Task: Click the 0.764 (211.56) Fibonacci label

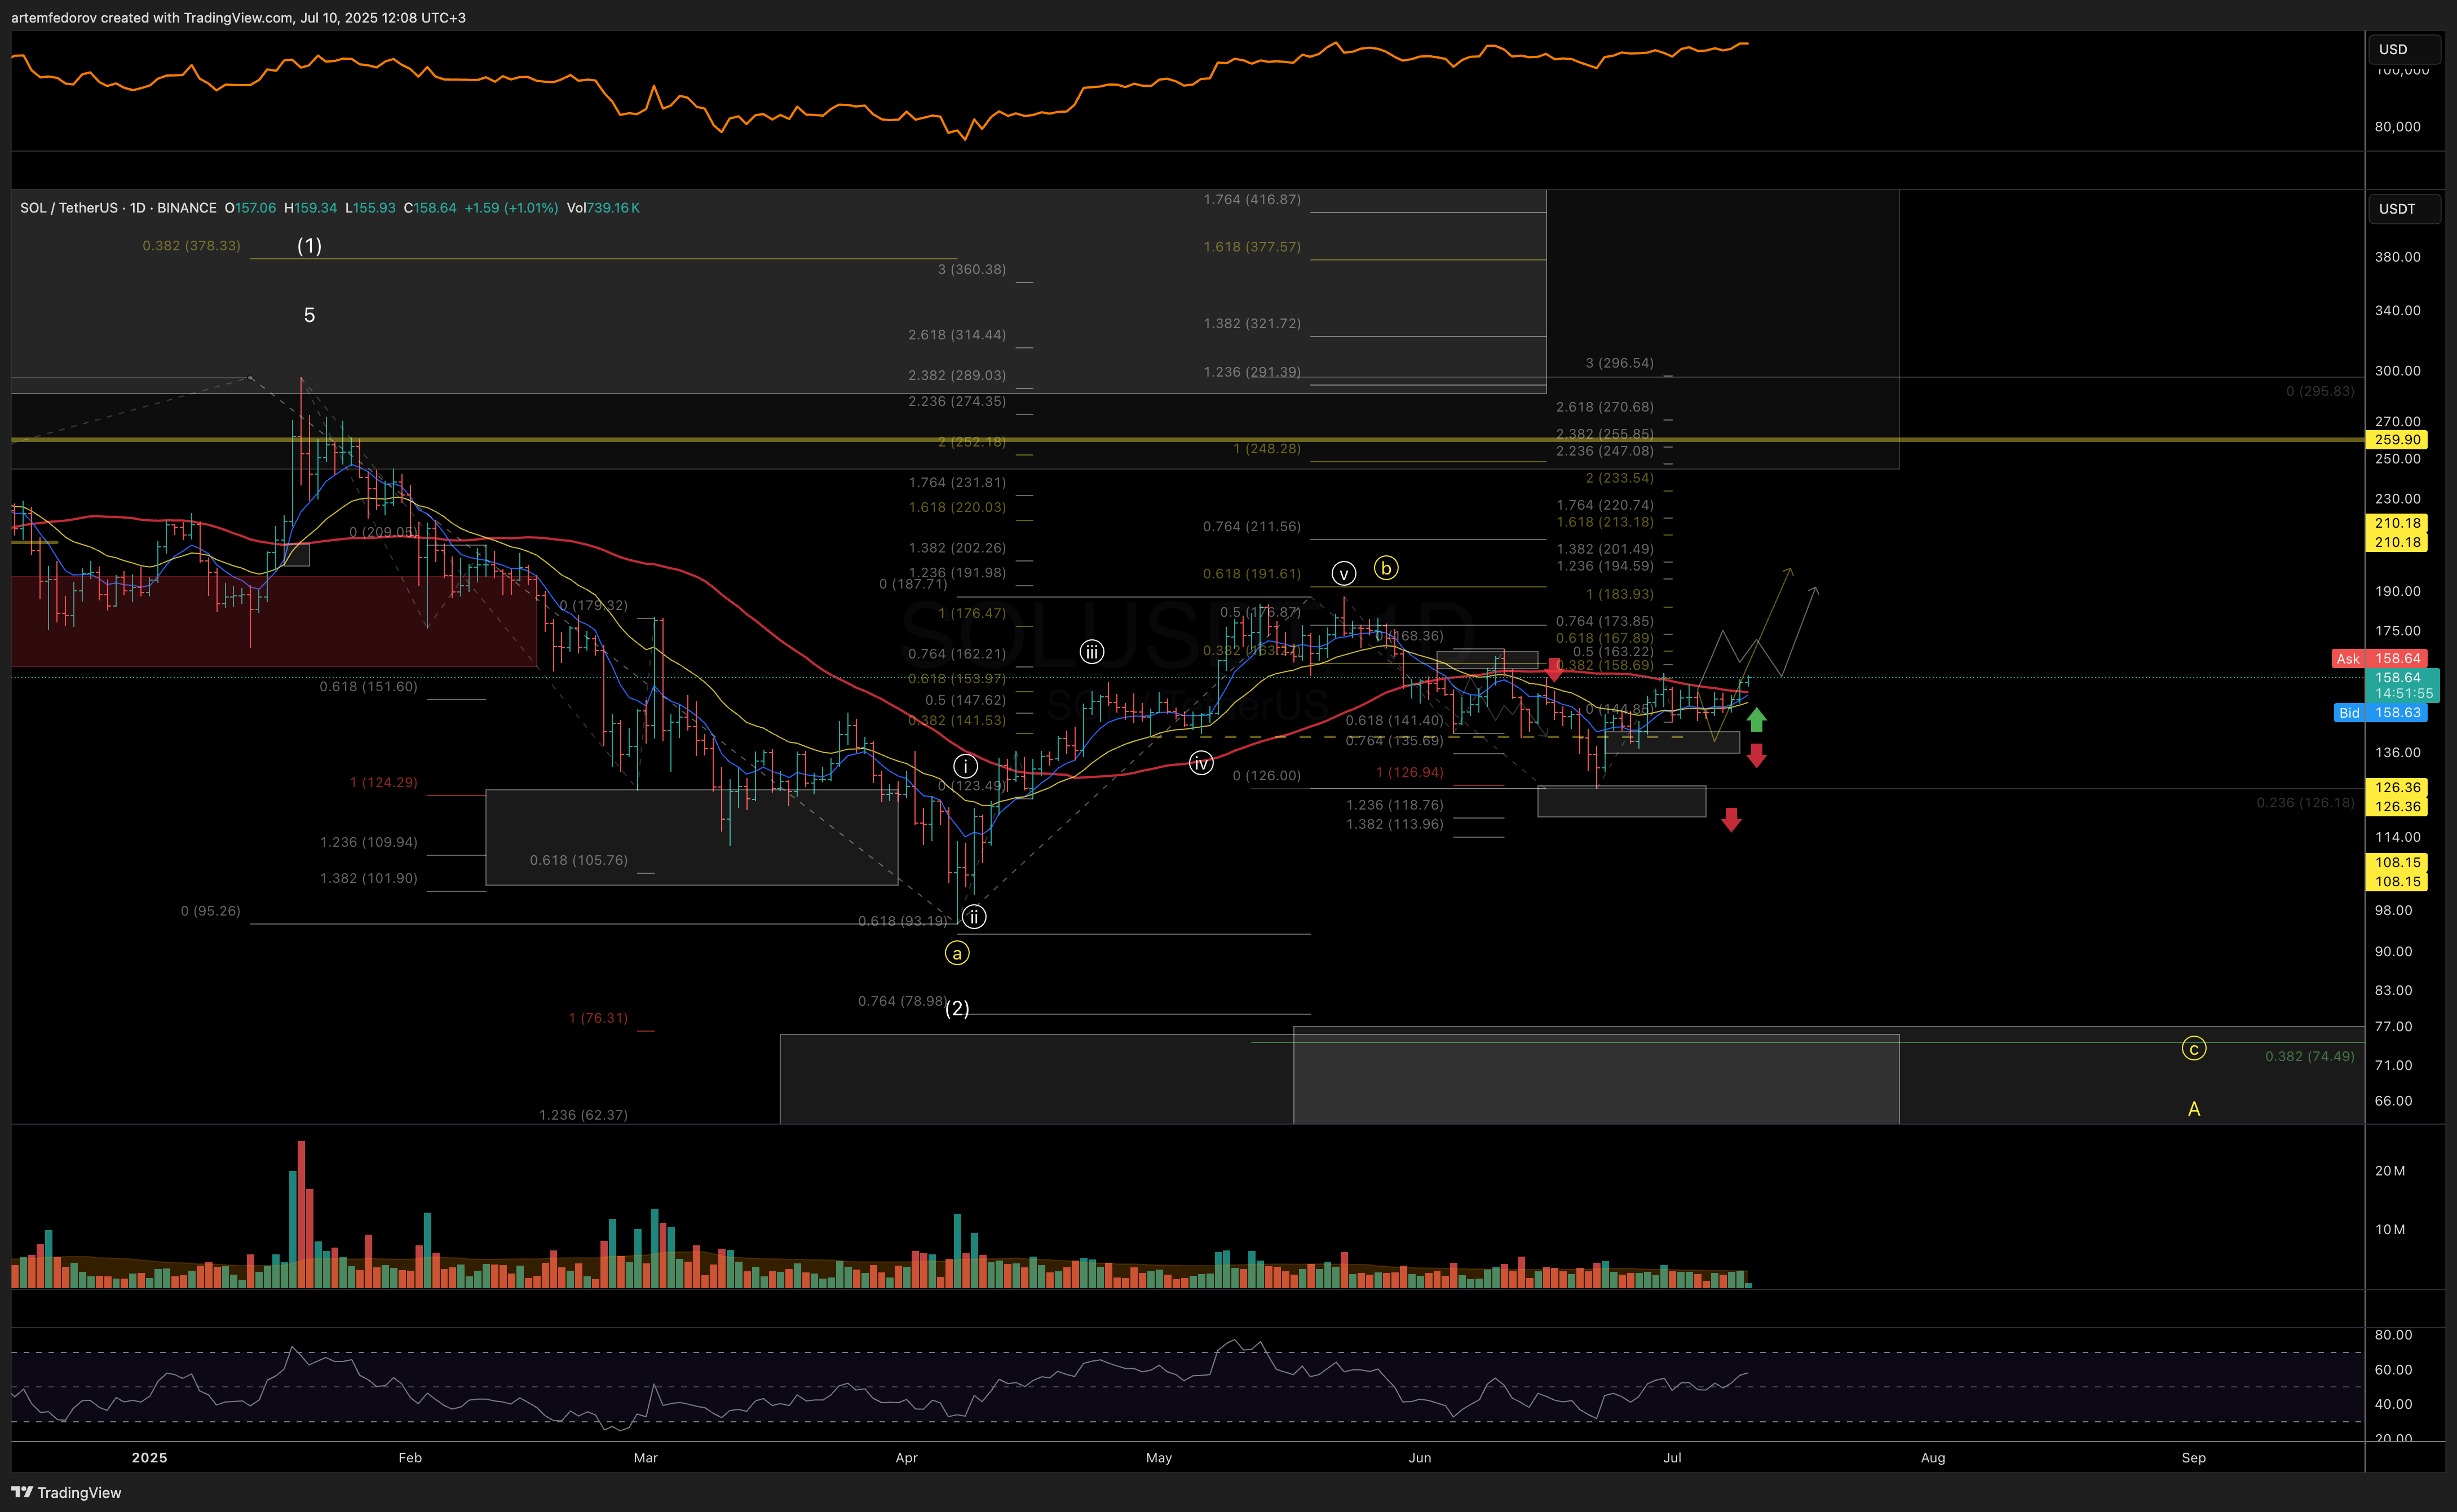Action: coord(1252,526)
